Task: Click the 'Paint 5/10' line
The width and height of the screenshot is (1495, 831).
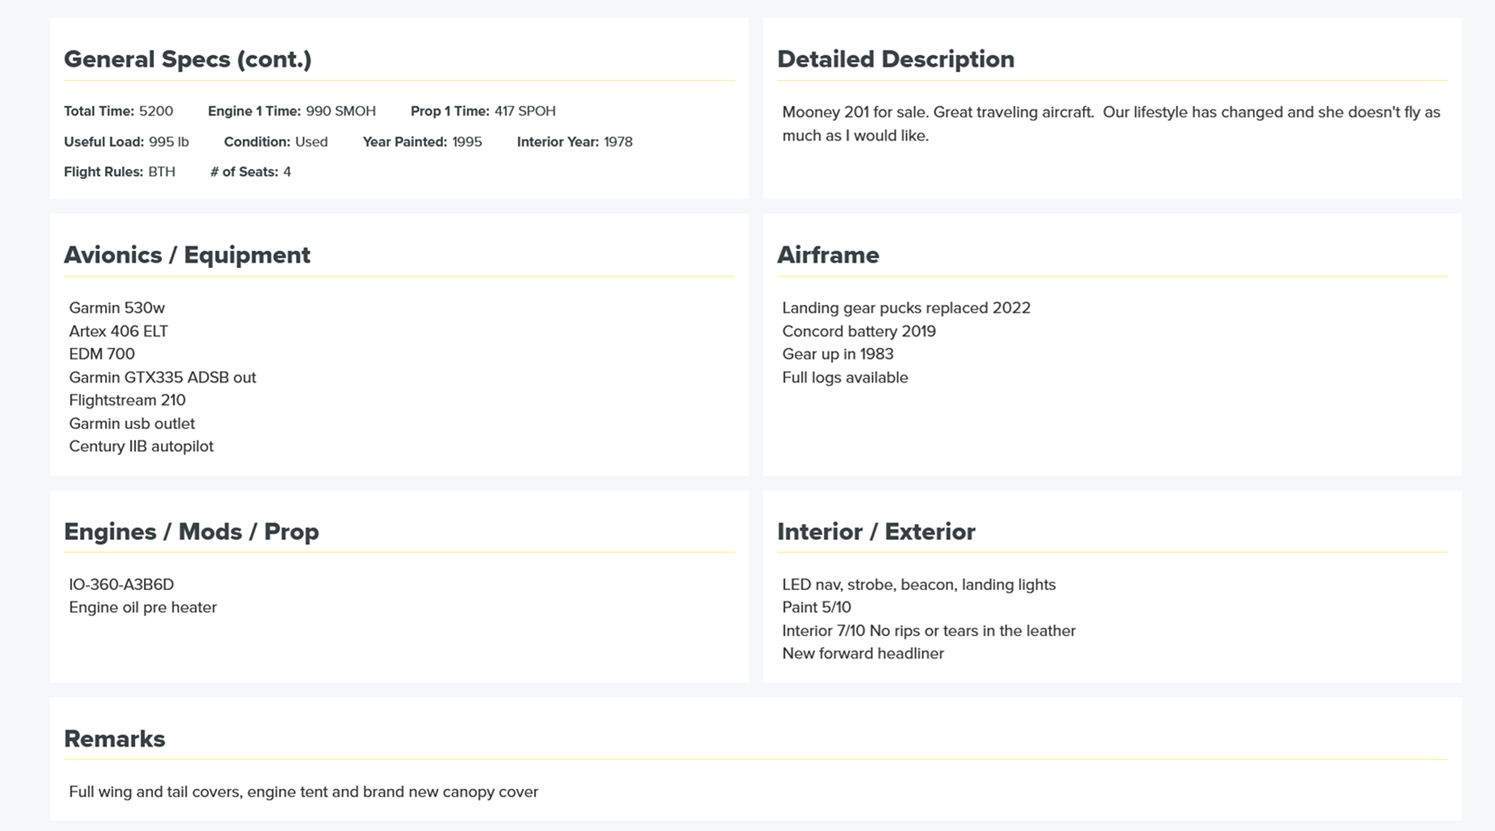Action: pos(817,607)
